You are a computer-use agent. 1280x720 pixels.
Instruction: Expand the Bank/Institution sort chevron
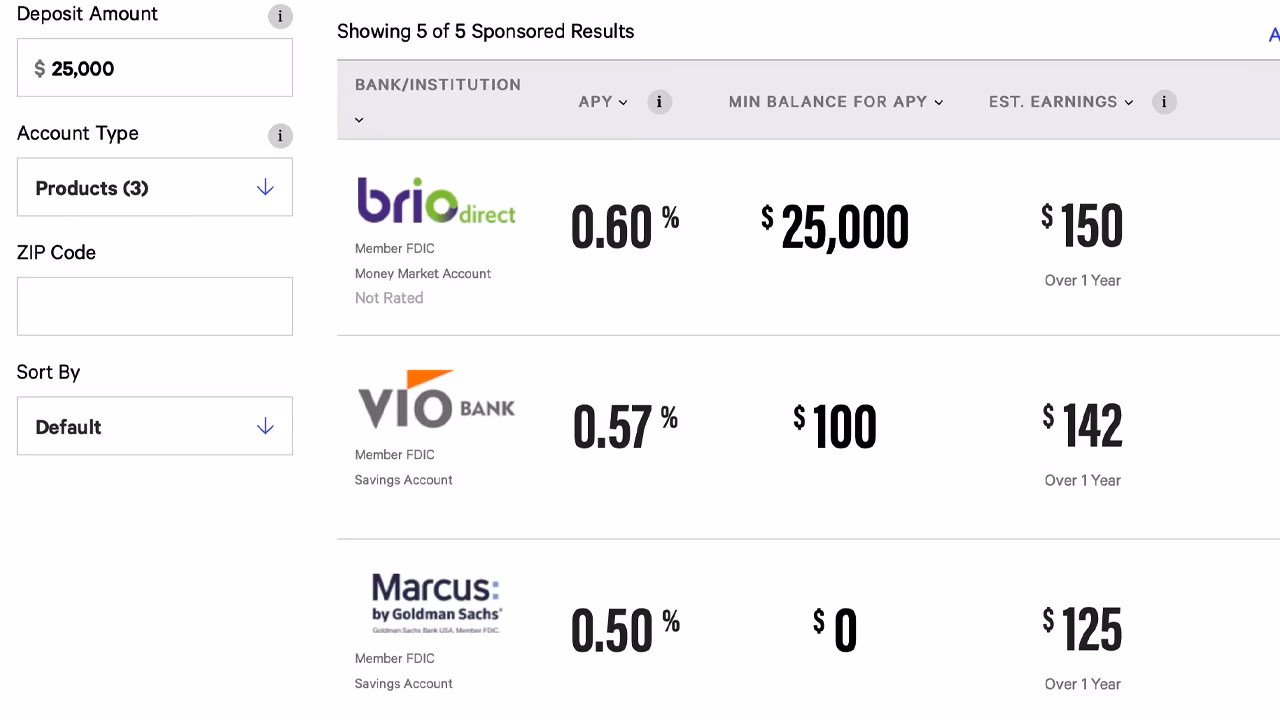(358, 119)
